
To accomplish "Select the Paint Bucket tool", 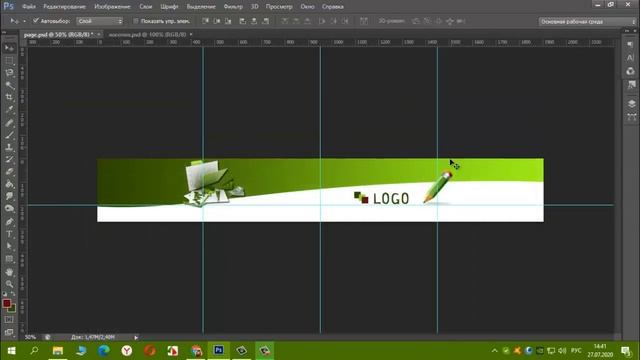I will [9, 184].
